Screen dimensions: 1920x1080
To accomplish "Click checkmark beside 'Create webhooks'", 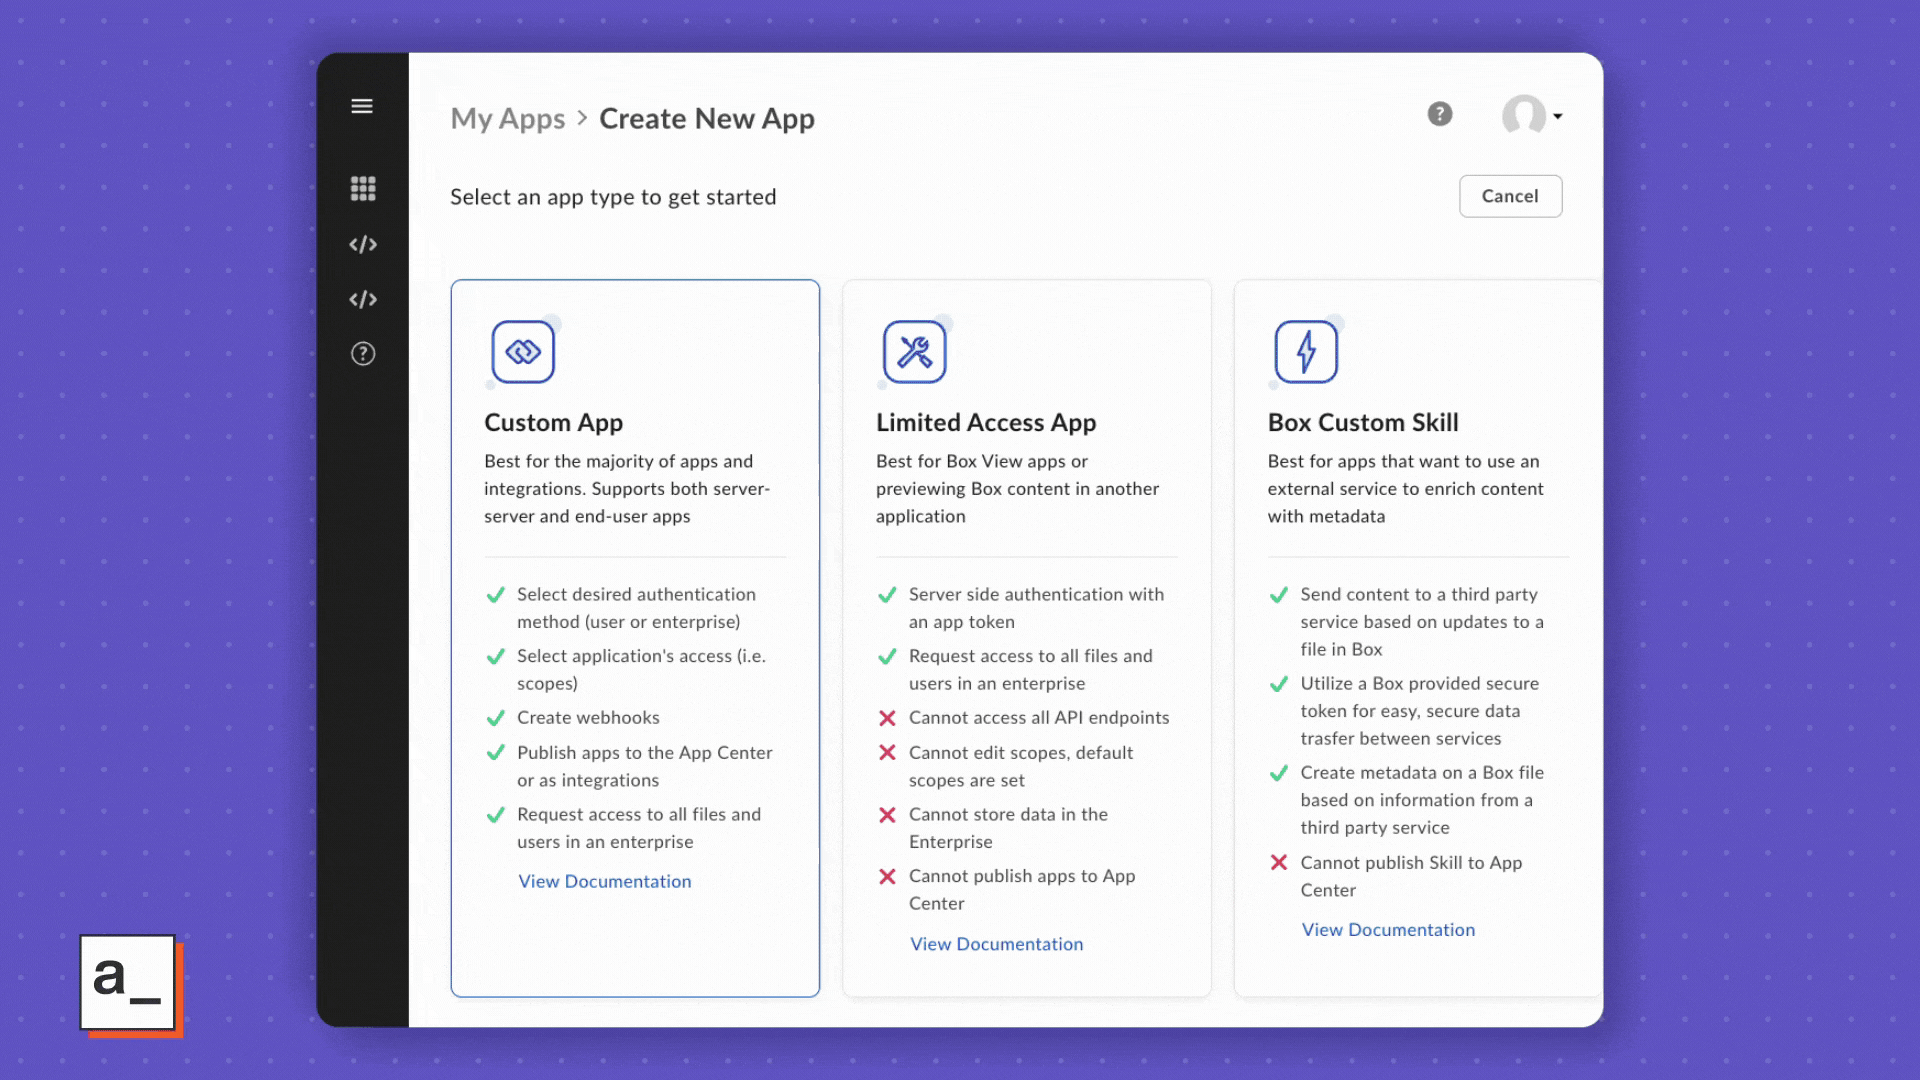I will click(495, 718).
